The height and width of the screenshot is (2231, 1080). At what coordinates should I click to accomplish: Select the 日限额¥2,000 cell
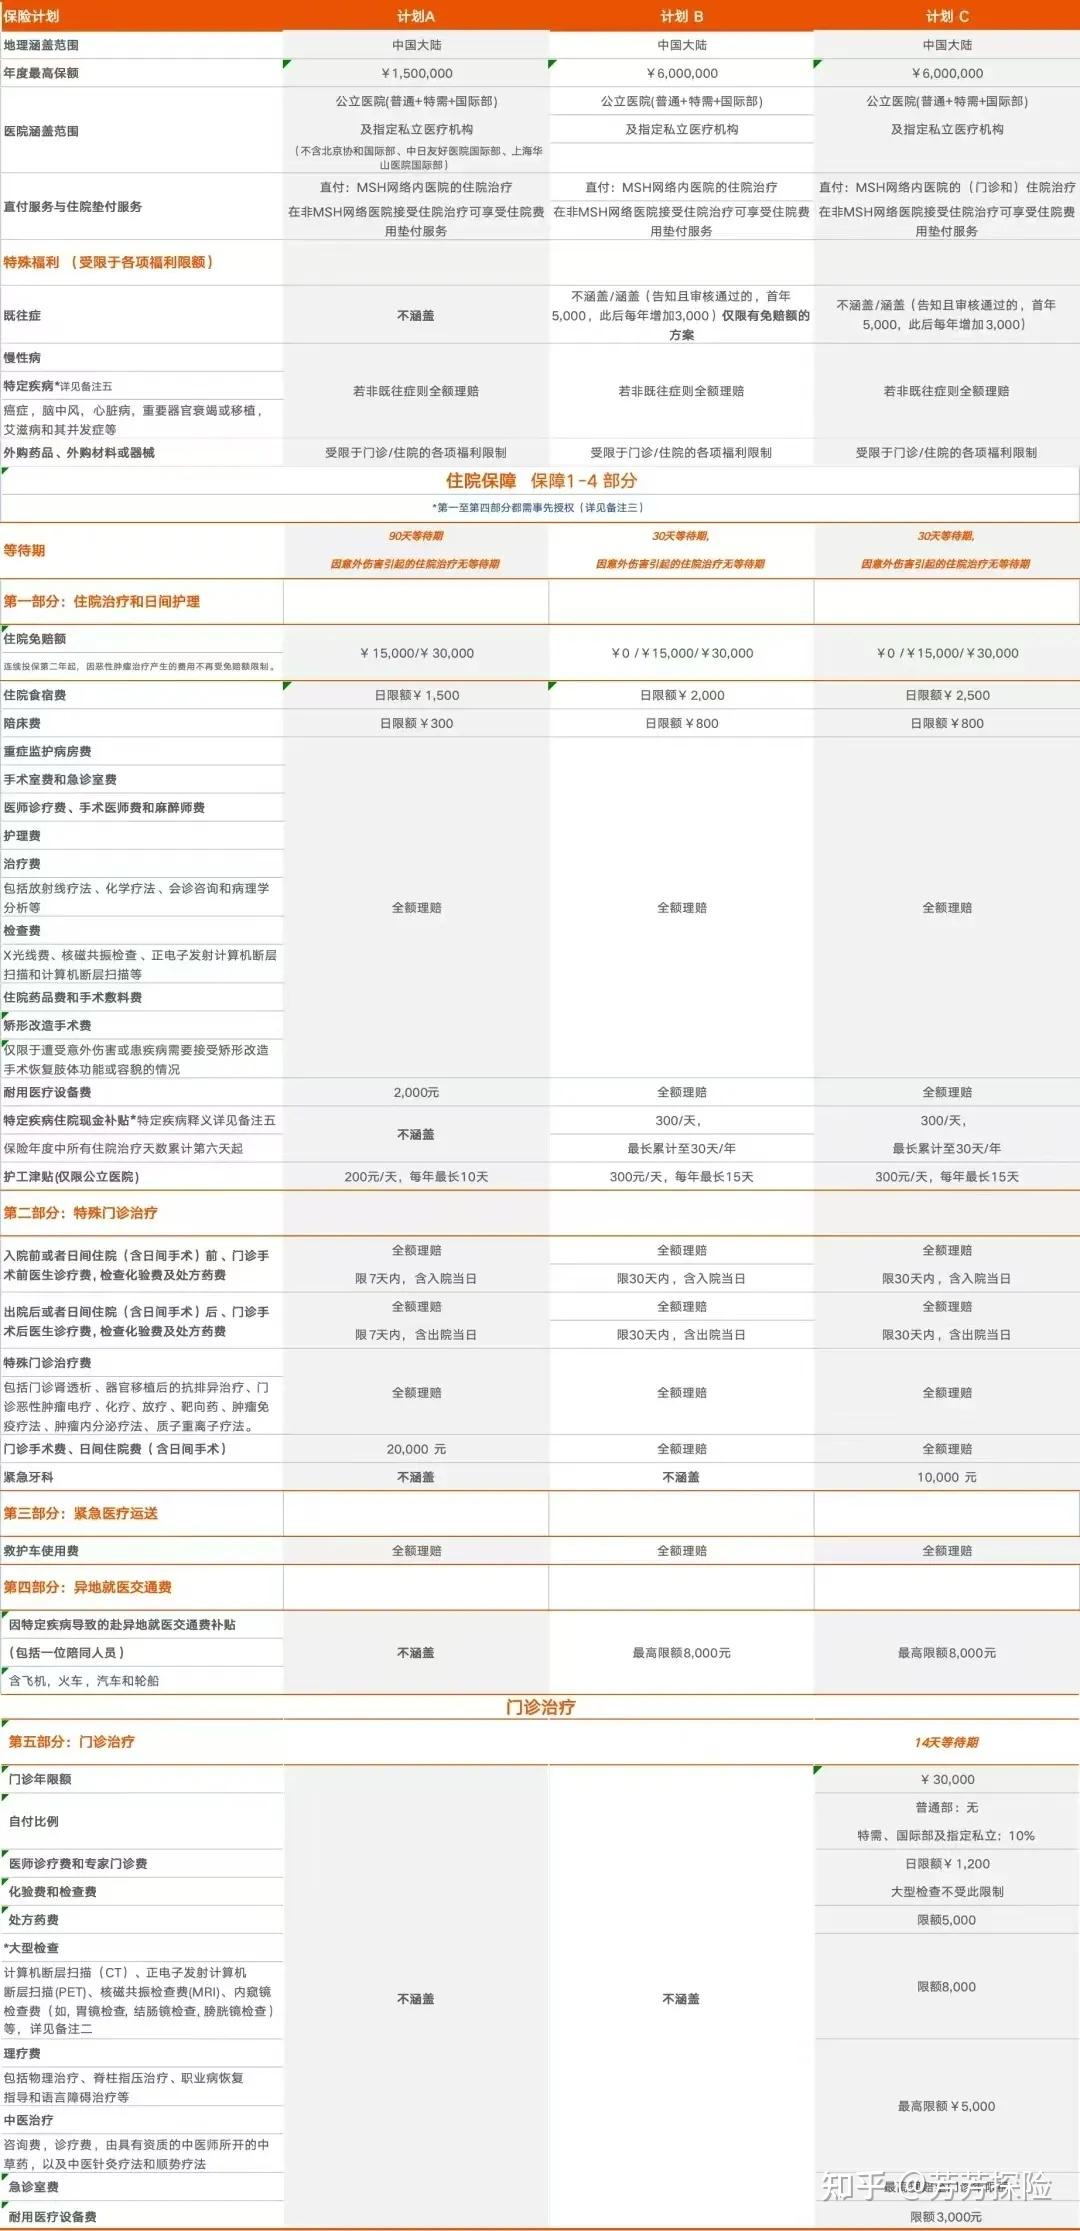(x=681, y=695)
